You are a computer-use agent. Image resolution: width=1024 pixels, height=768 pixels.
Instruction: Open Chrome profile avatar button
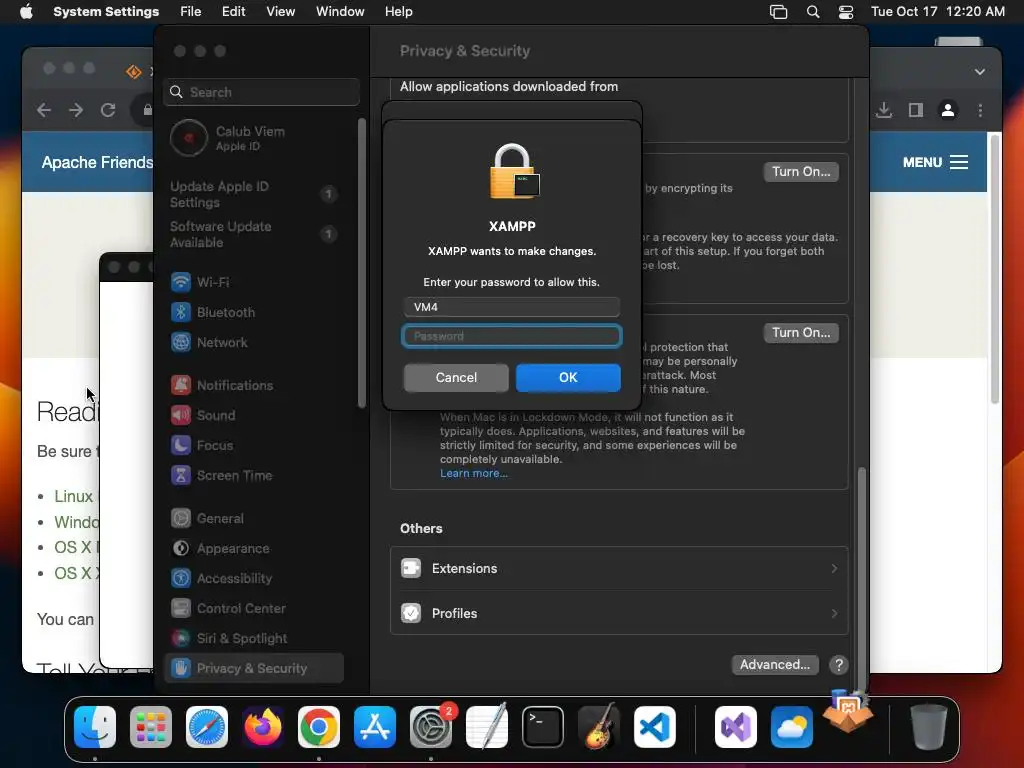(948, 110)
